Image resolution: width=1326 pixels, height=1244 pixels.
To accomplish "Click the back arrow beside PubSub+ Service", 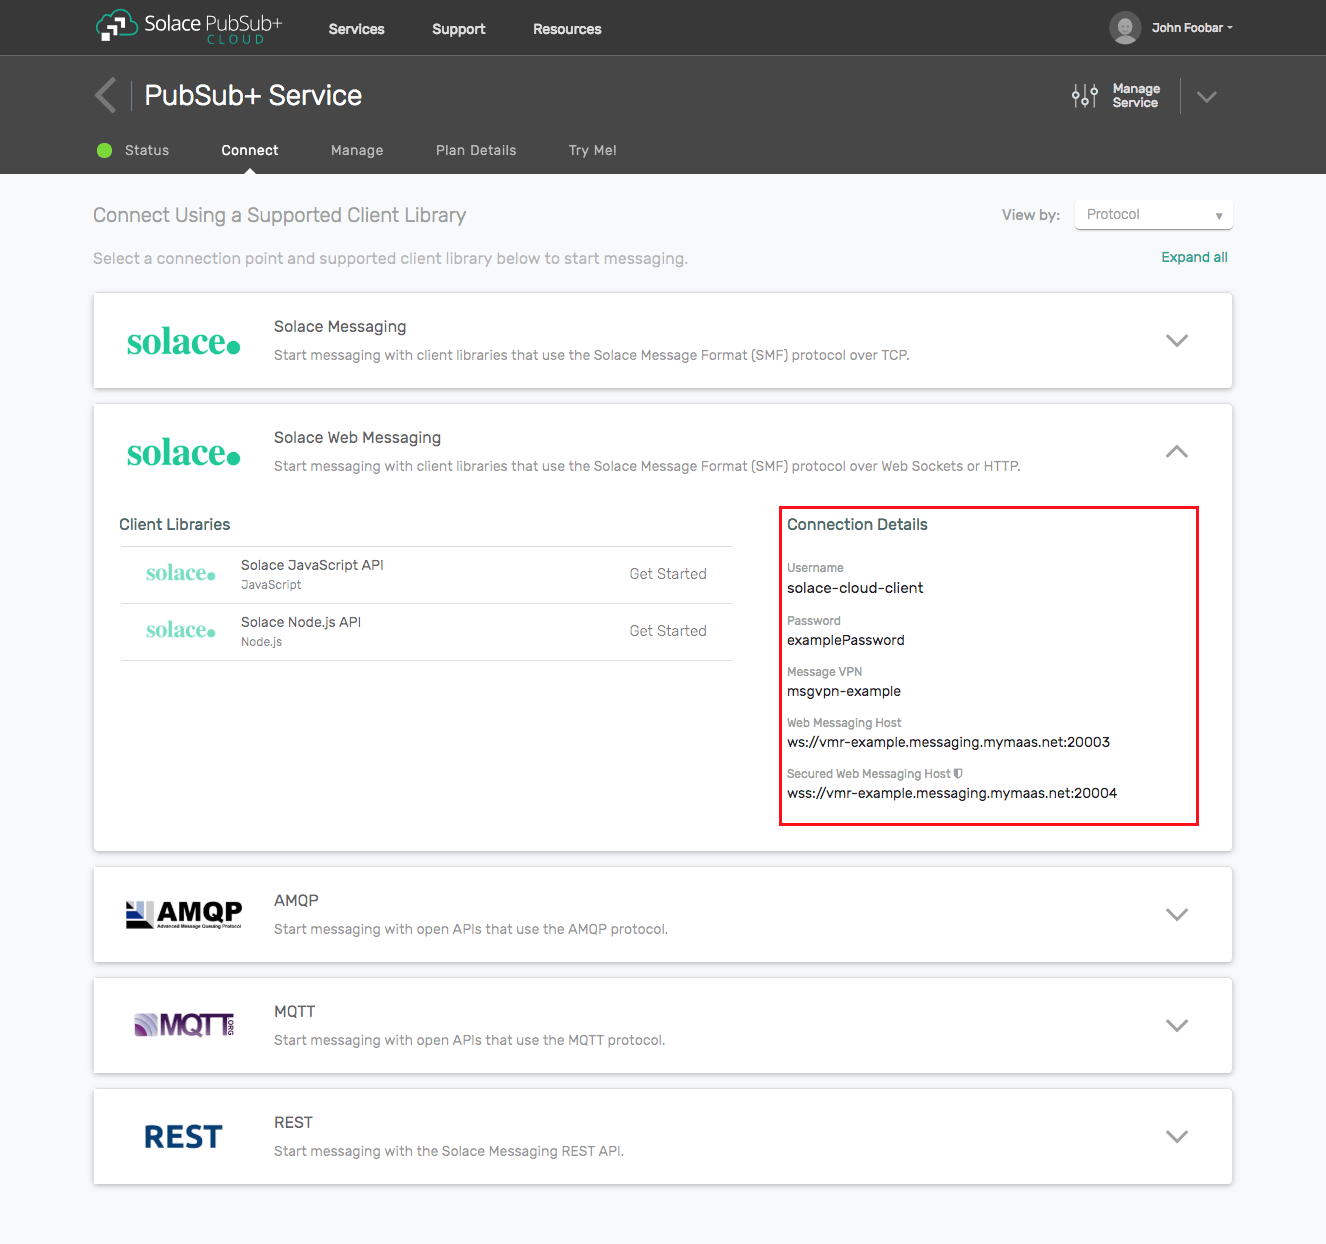I will pos(106,96).
